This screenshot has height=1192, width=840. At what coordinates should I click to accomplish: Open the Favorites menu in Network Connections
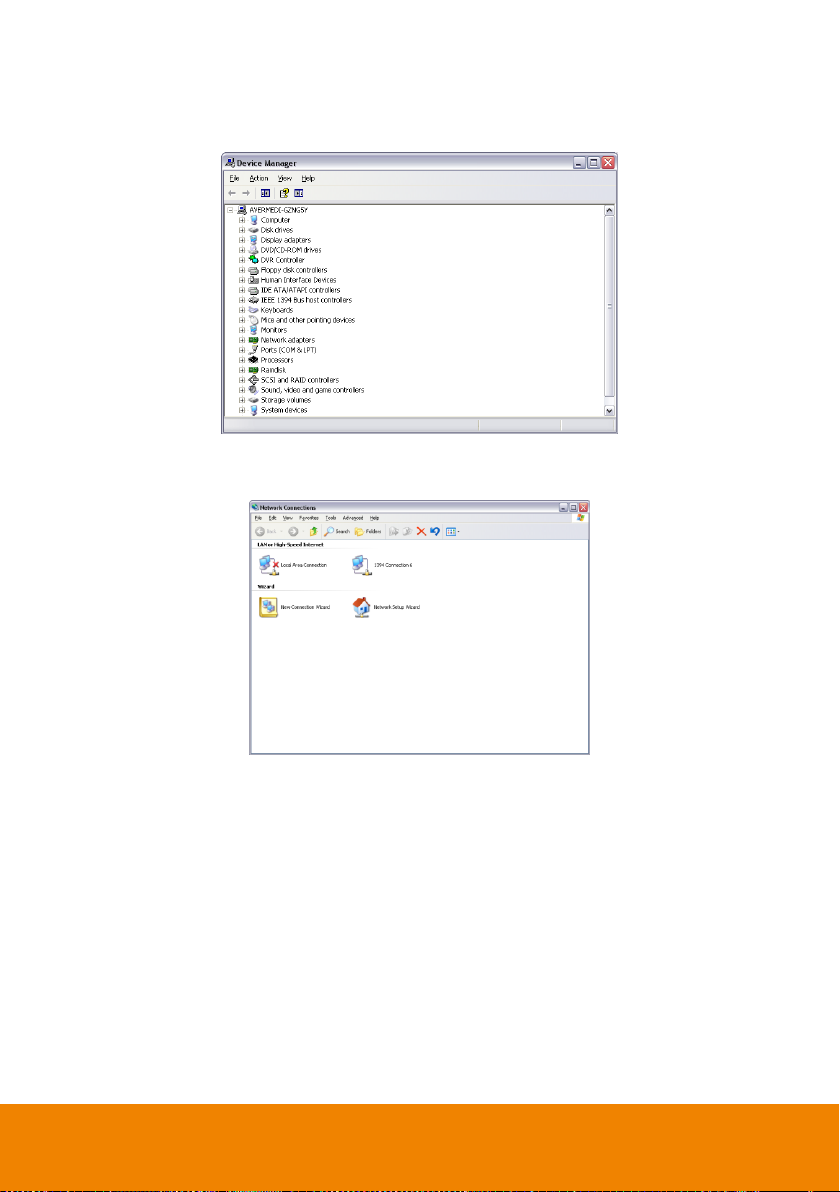pos(309,518)
